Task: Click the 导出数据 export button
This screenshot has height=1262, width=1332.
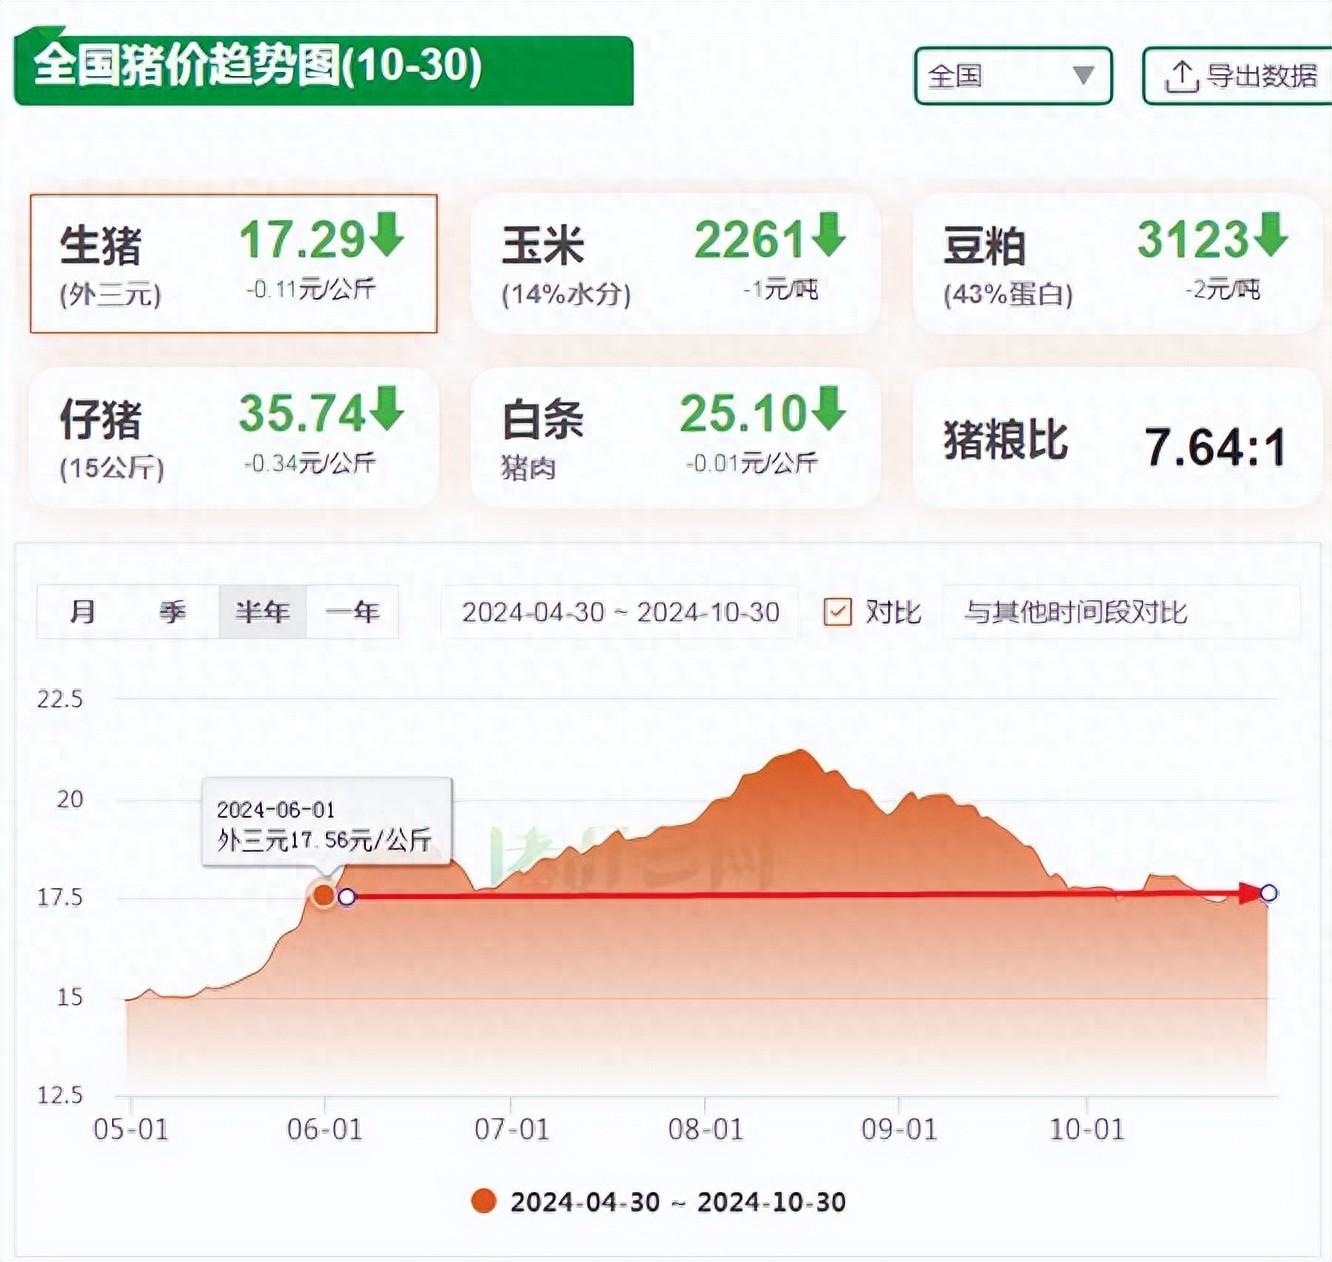Action: point(1238,76)
